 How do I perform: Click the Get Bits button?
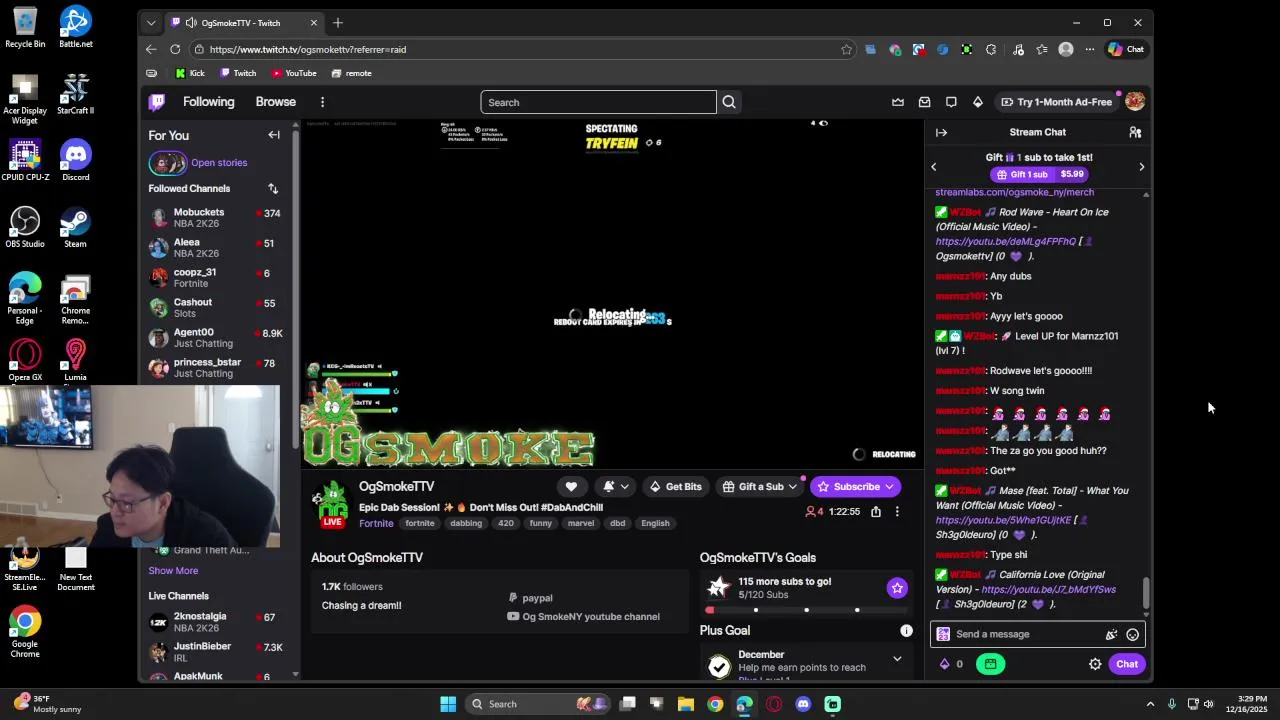[675, 487]
